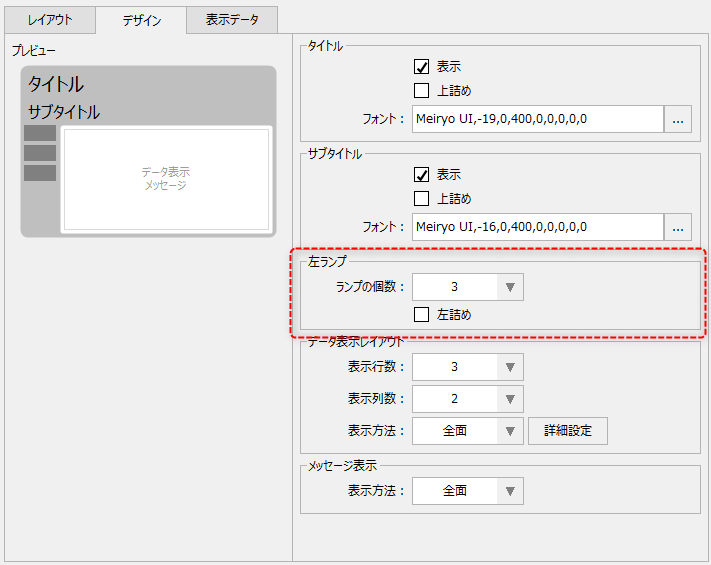The image size is (711, 565).
Task: Open font picker for サブタイトル (...)
Action: pos(678,227)
